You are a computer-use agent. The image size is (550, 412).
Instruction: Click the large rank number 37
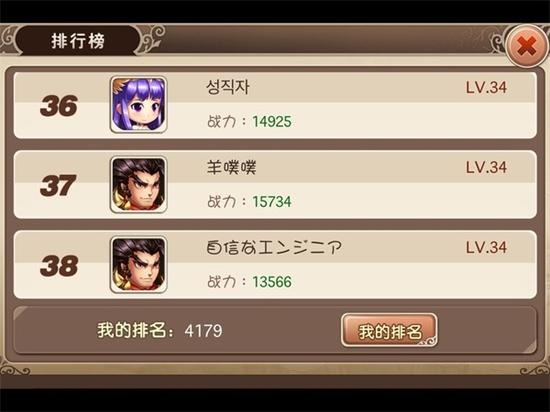pos(58,185)
